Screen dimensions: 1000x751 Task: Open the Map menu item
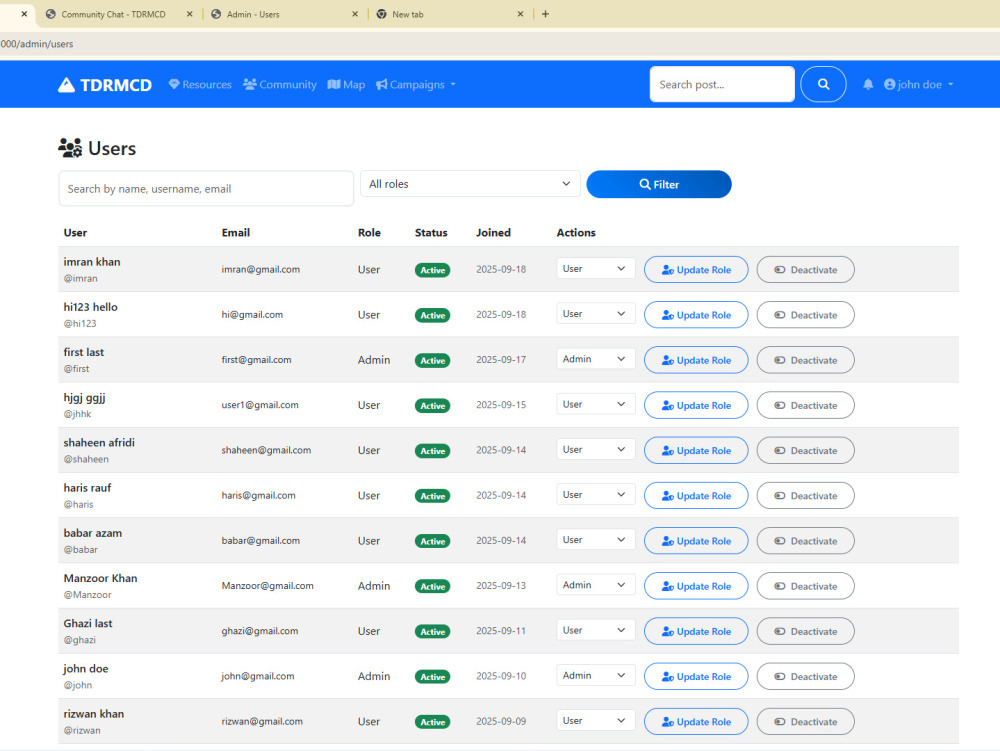tap(346, 84)
